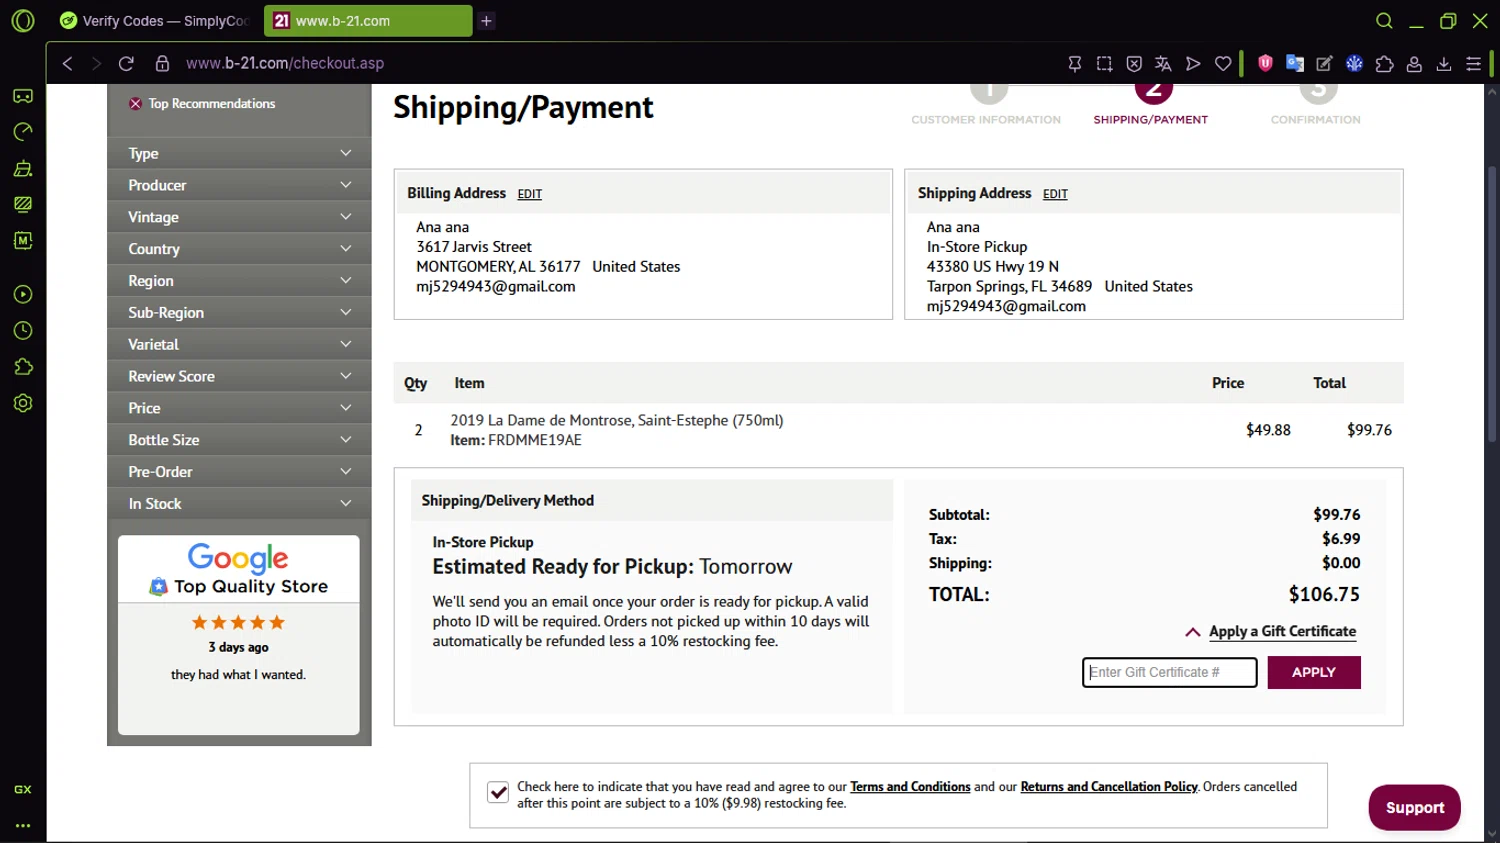Open Opera menu logo
The image size is (1500, 843).
point(22,20)
